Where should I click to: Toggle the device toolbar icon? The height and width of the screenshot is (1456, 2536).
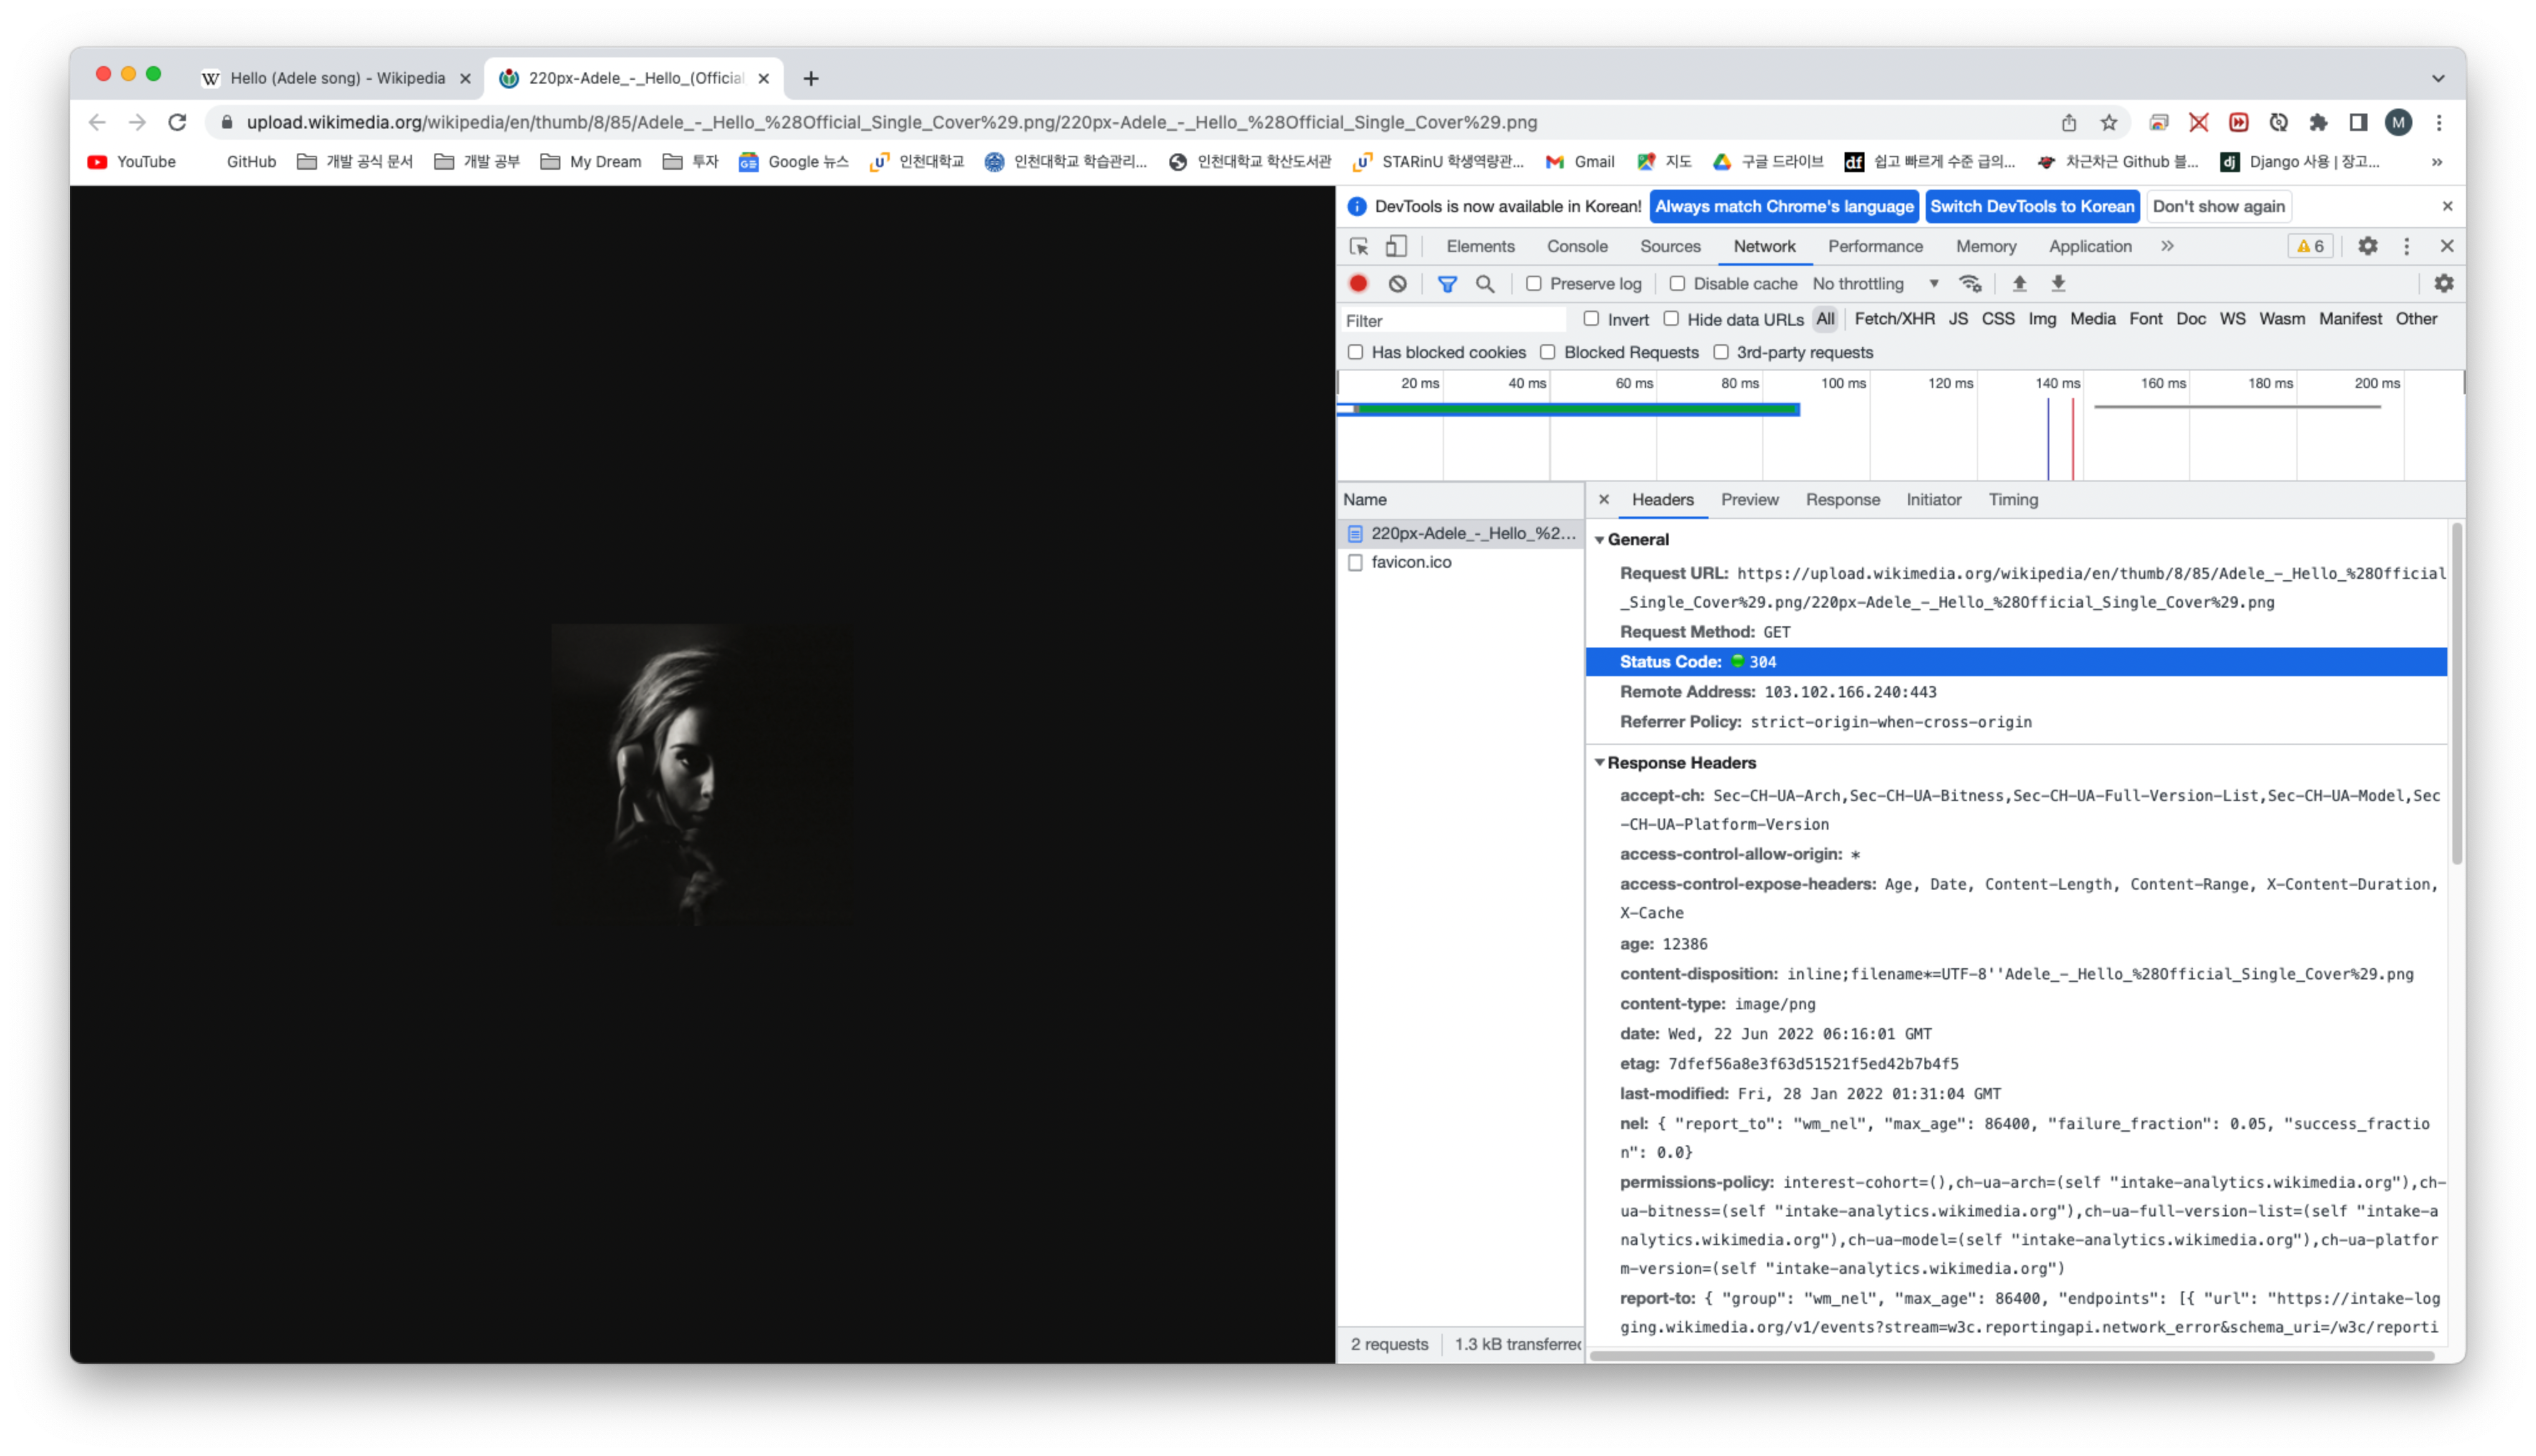(1396, 246)
